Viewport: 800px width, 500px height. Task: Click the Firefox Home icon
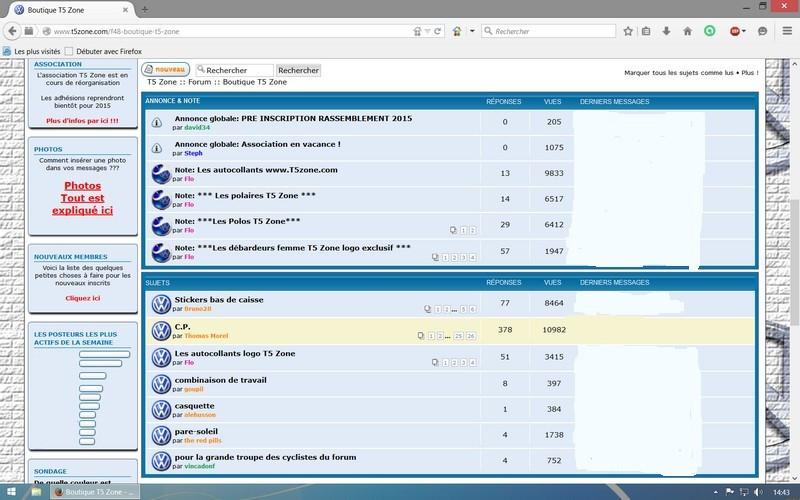pos(688,31)
